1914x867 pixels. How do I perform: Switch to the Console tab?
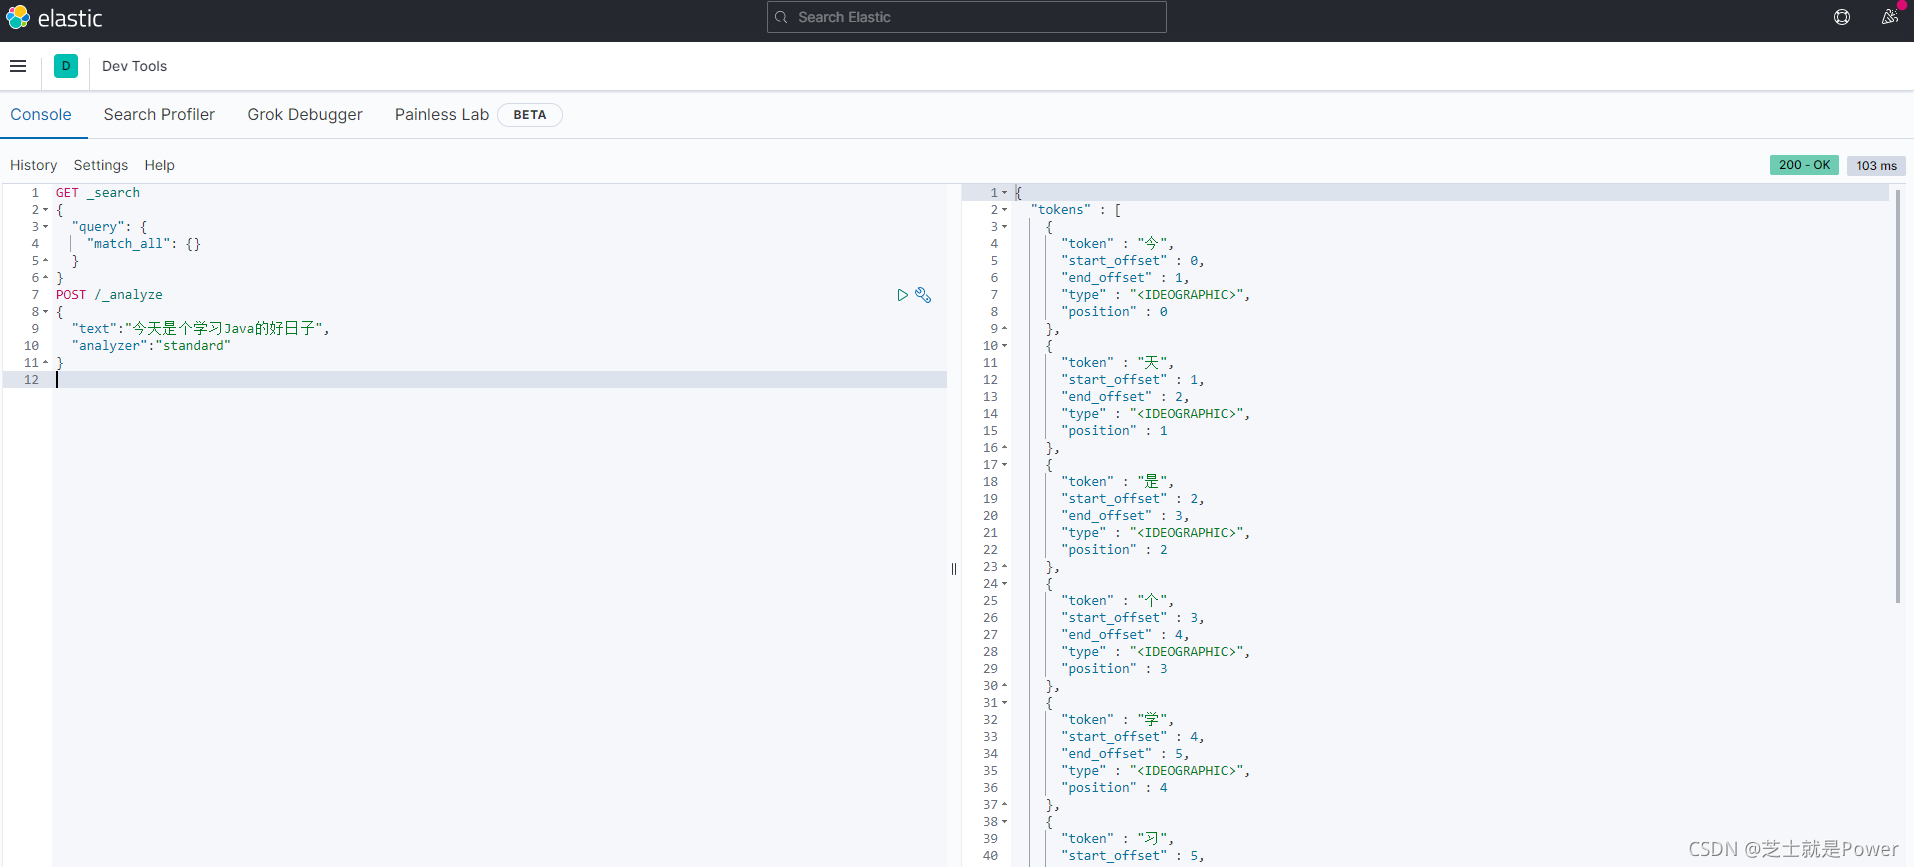pos(41,114)
